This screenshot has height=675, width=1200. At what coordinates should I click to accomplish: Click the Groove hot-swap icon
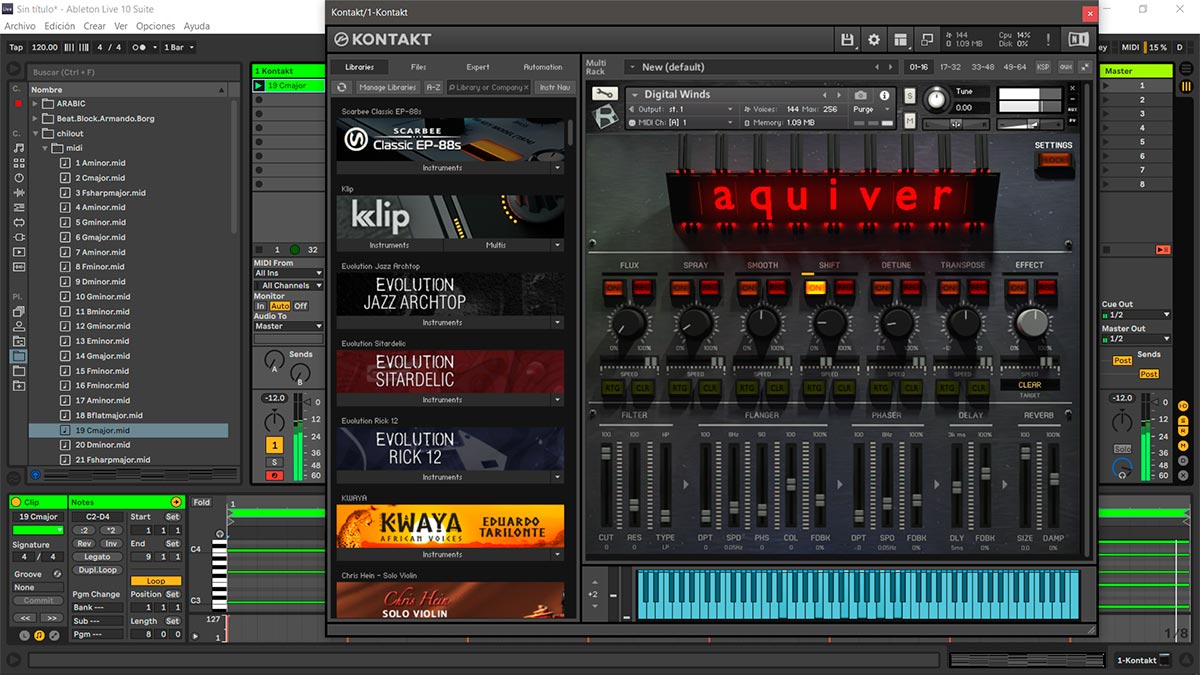tap(57, 574)
